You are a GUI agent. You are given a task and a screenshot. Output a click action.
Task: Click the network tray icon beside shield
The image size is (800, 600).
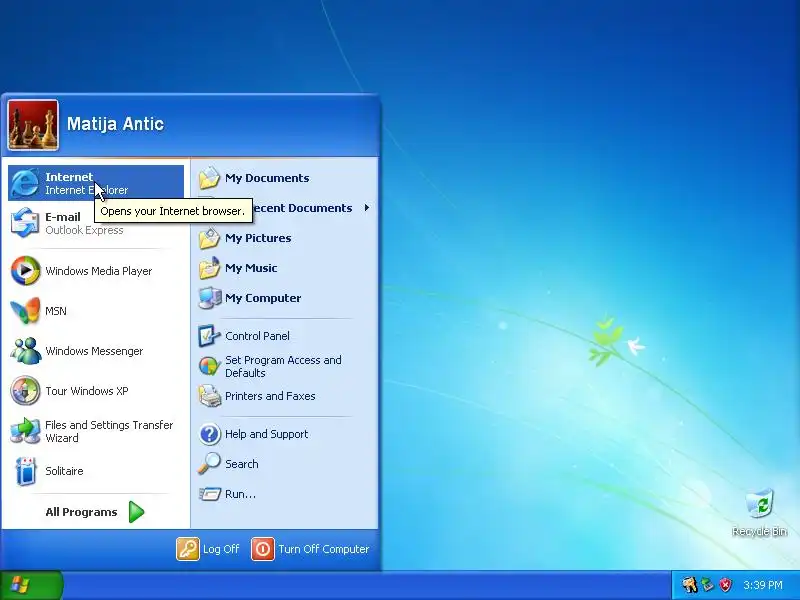click(x=708, y=585)
